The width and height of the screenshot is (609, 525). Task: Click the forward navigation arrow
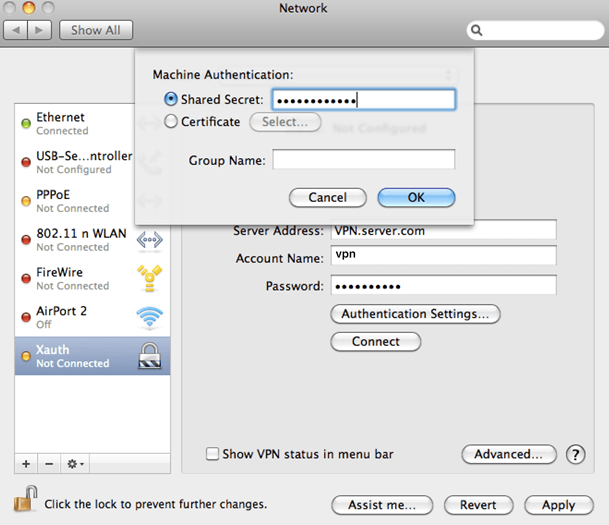39,30
